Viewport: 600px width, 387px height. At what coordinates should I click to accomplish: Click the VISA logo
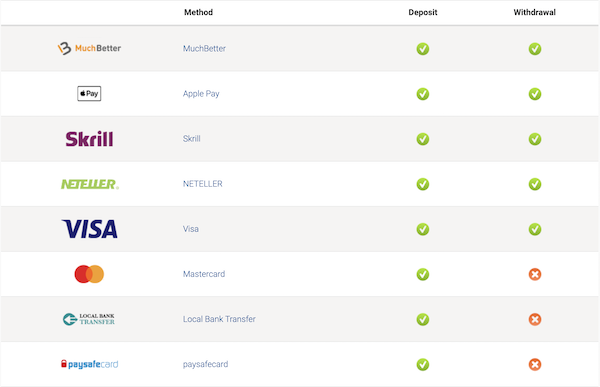[90, 229]
